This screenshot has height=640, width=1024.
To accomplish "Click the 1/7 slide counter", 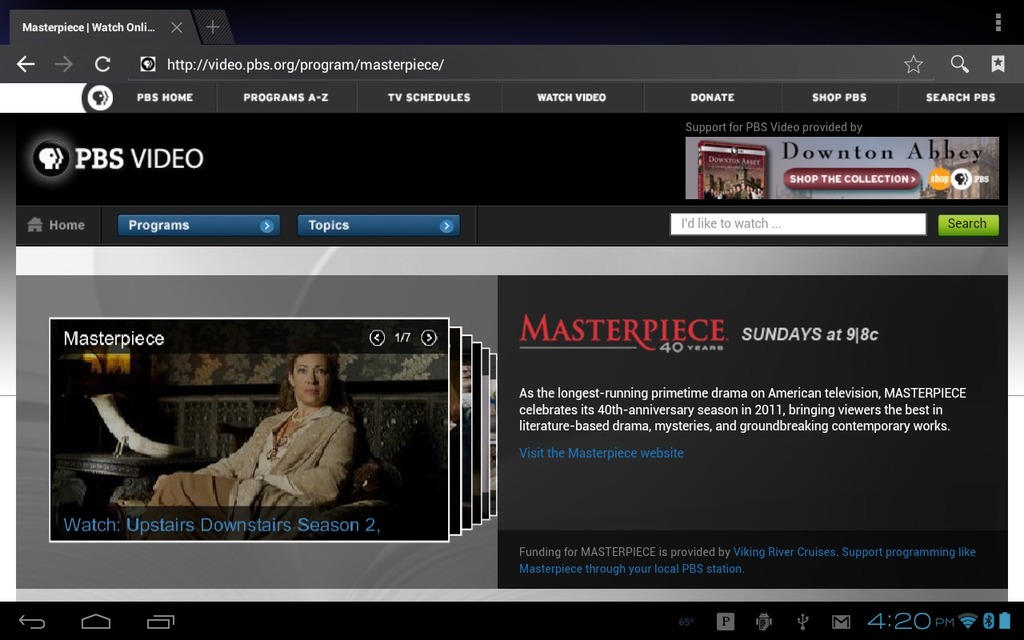I will (402, 338).
